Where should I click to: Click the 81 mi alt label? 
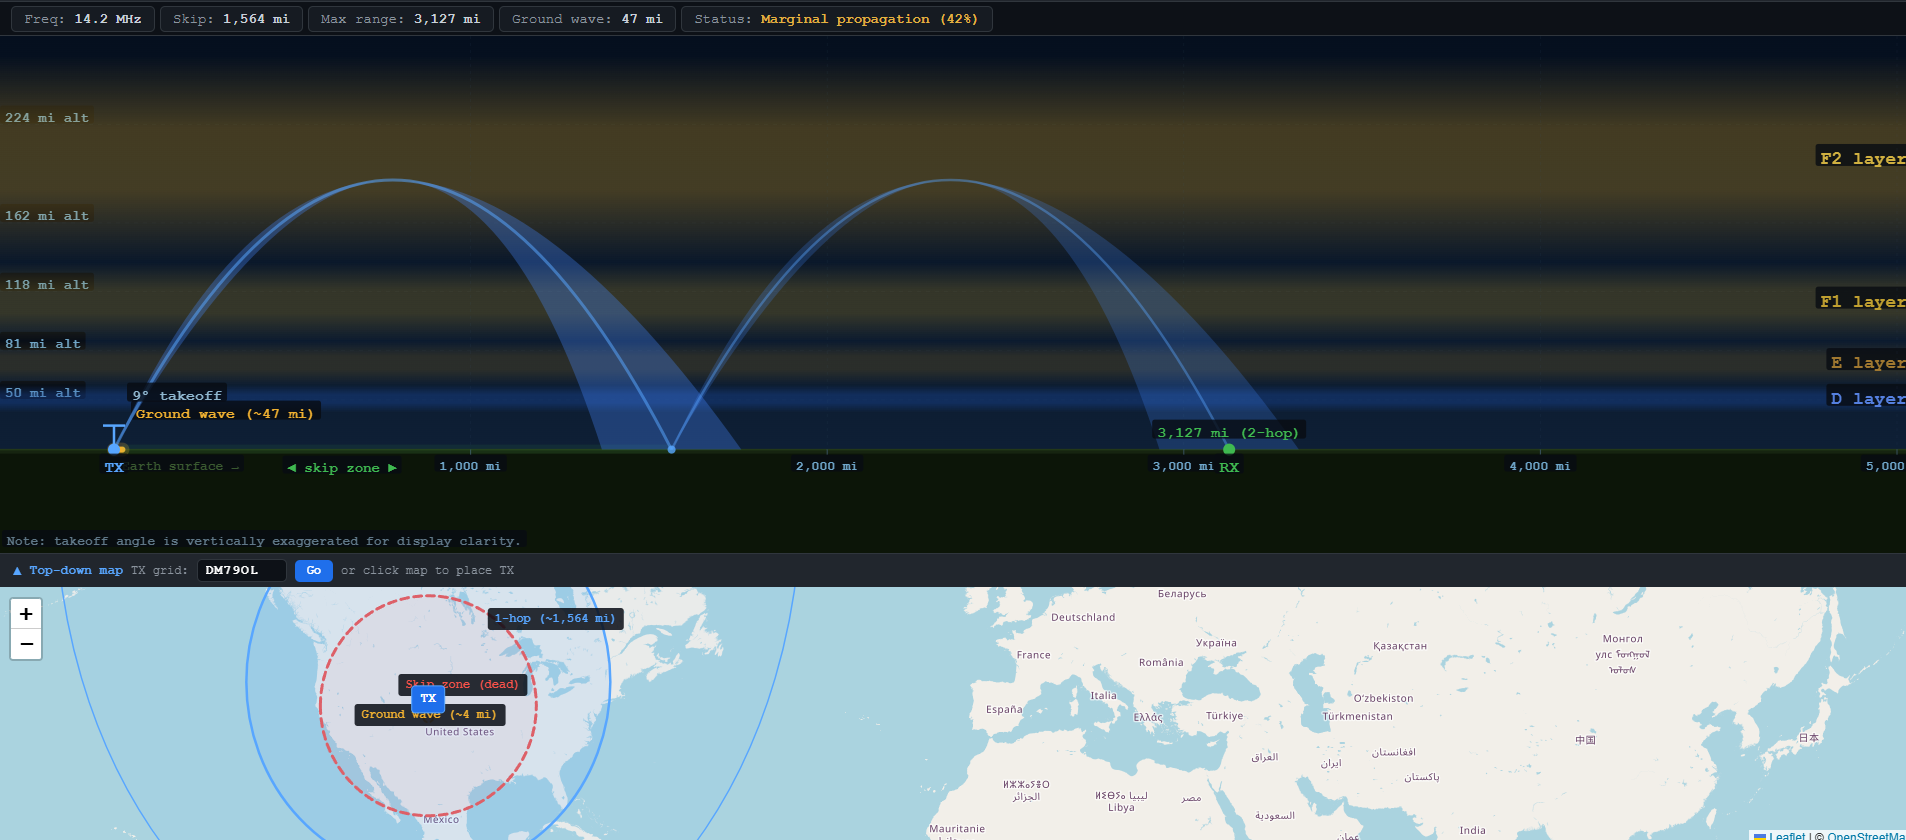pos(43,344)
